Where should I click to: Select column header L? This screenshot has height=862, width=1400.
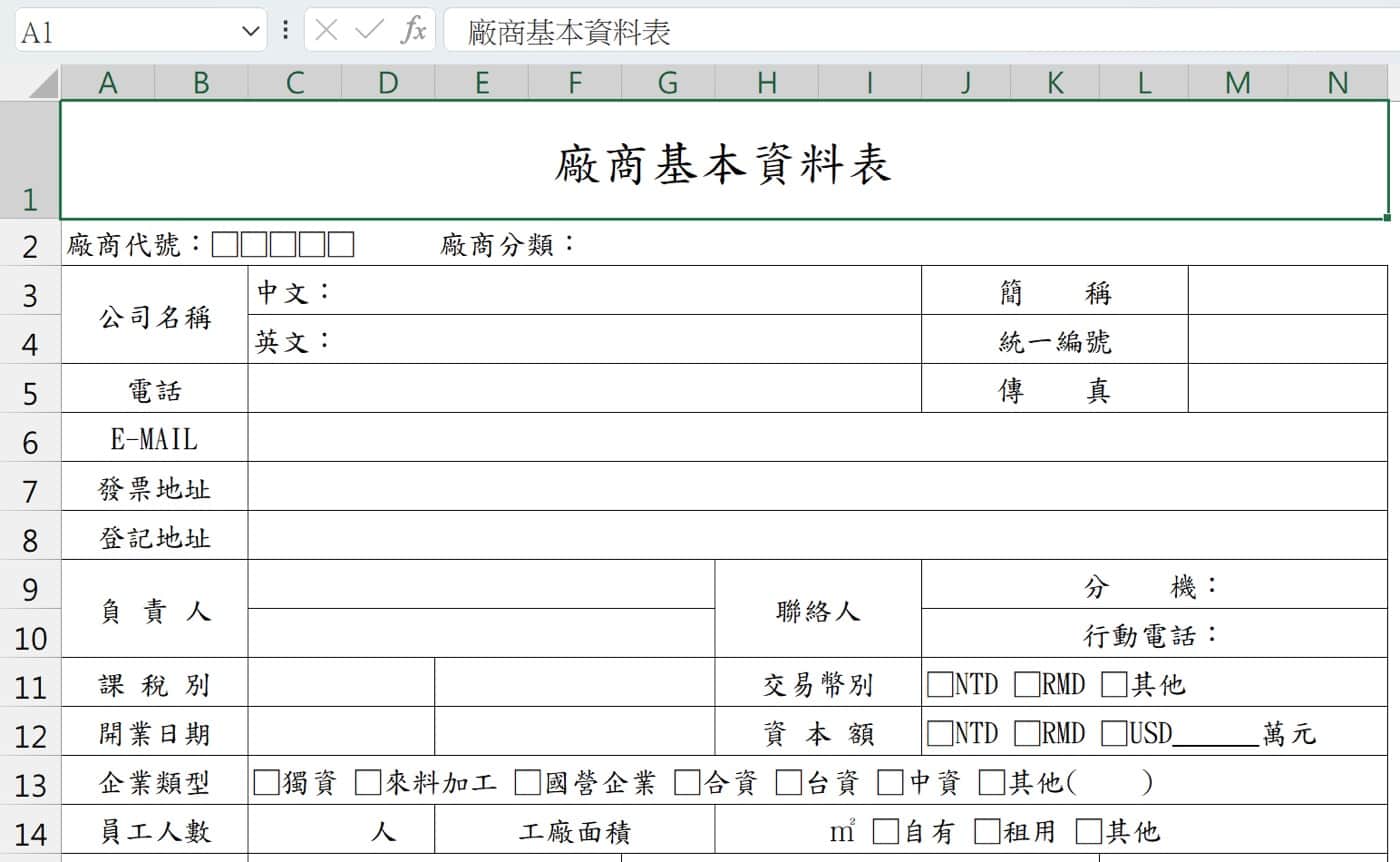1144,83
